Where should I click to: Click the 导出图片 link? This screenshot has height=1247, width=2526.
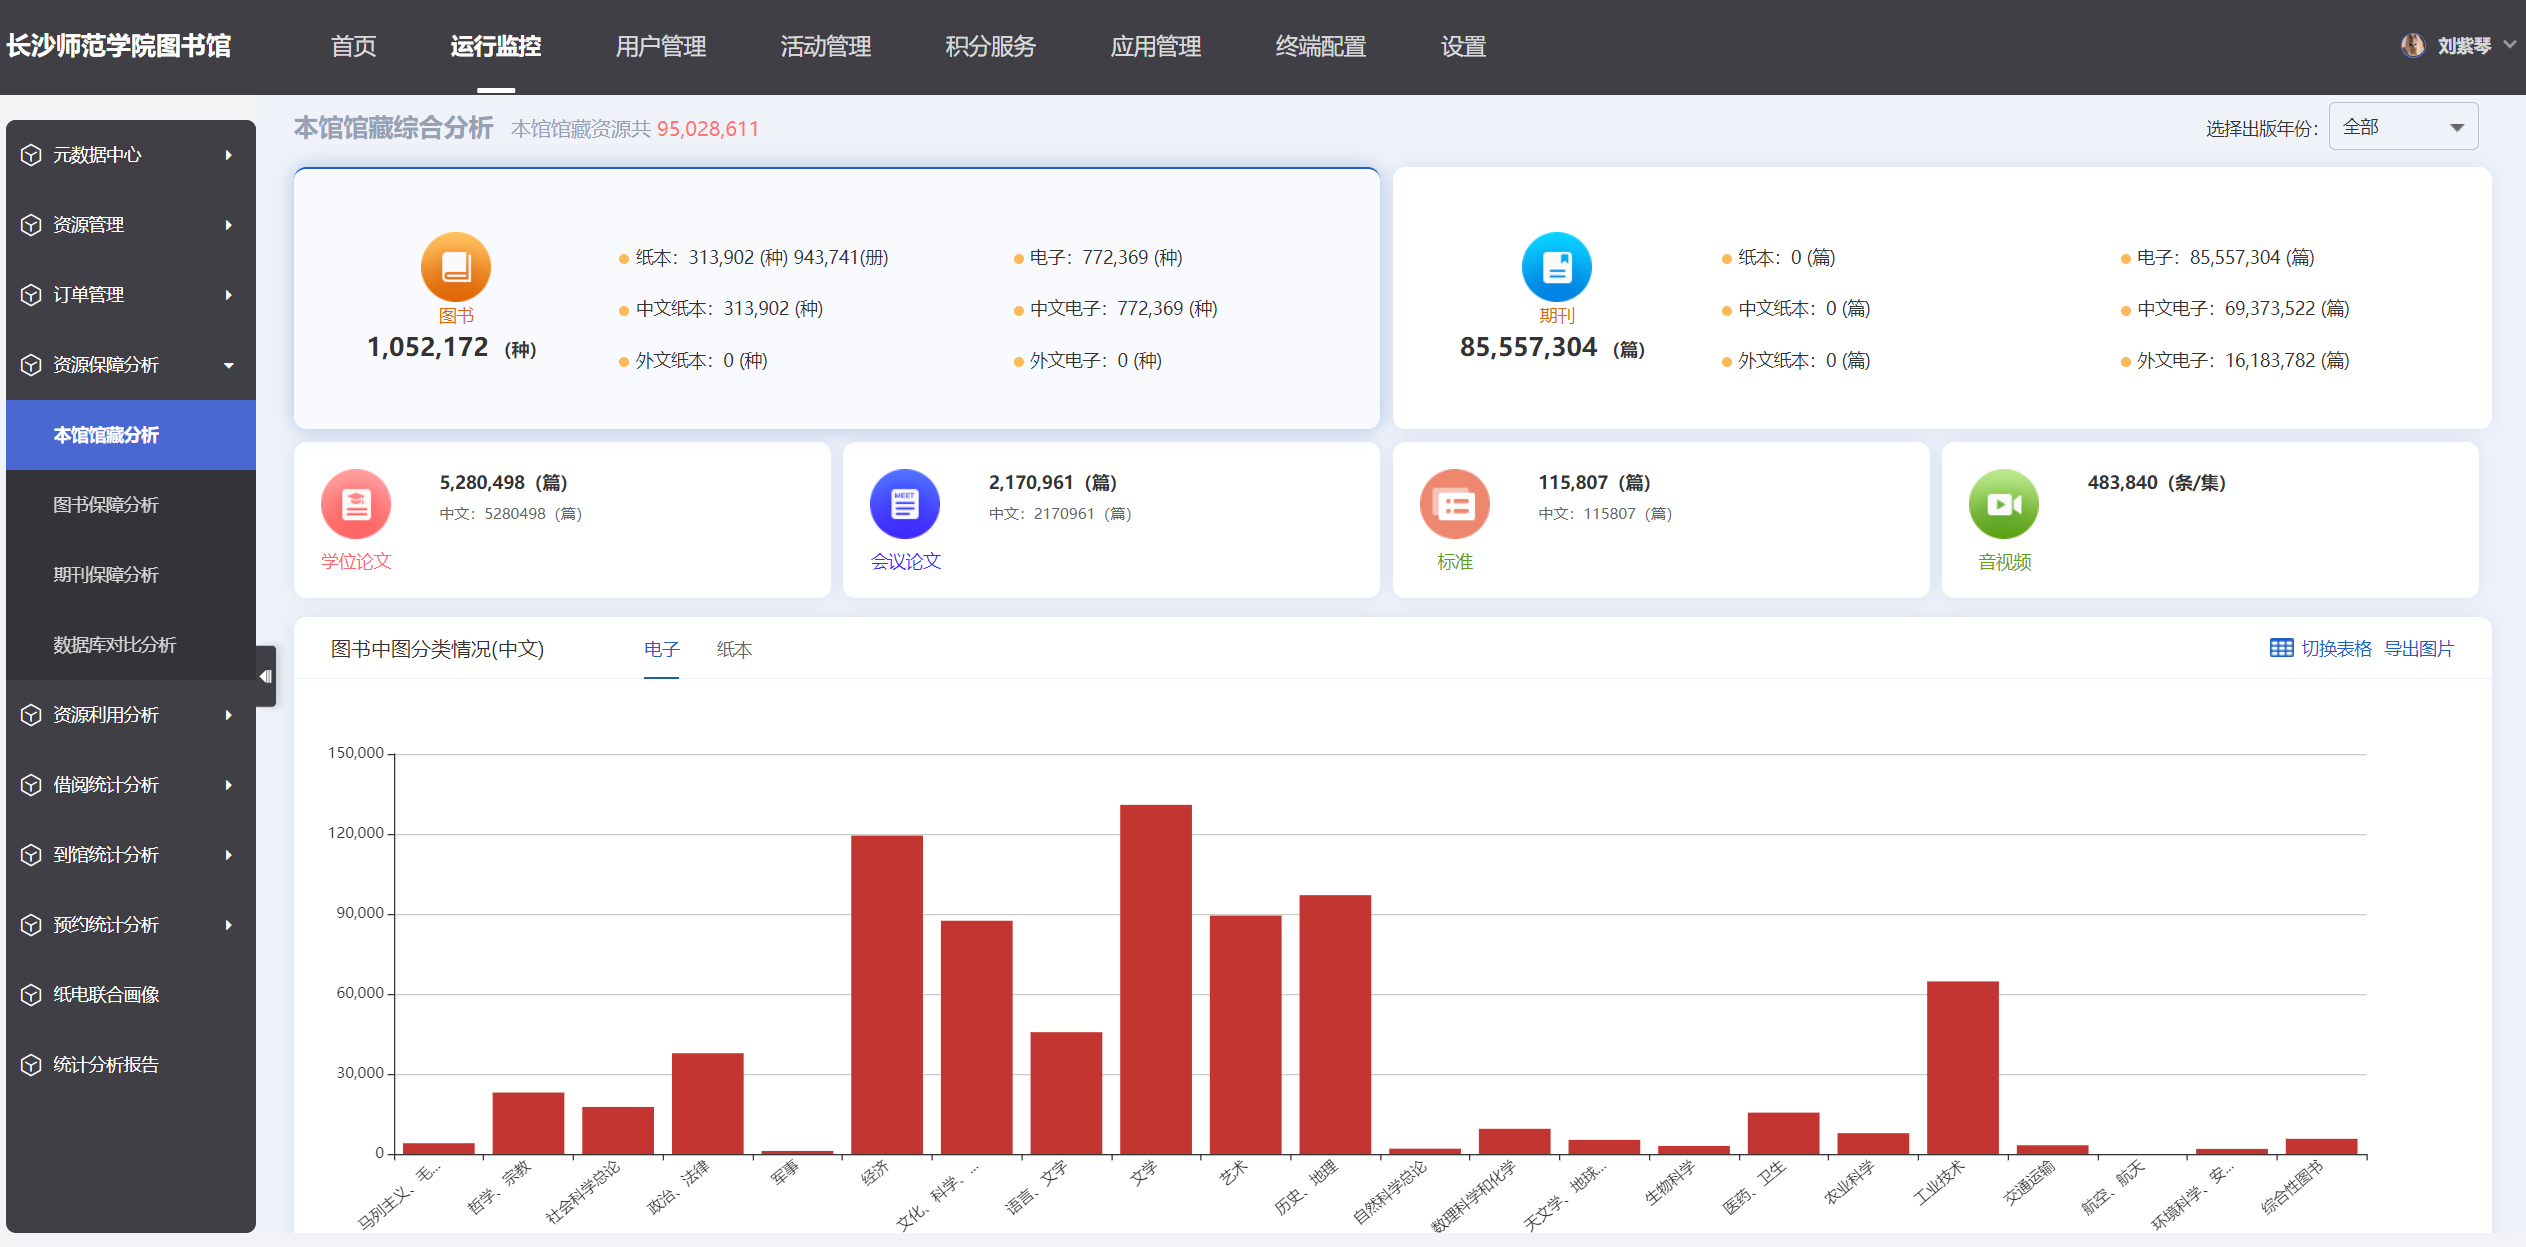(x=2418, y=648)
